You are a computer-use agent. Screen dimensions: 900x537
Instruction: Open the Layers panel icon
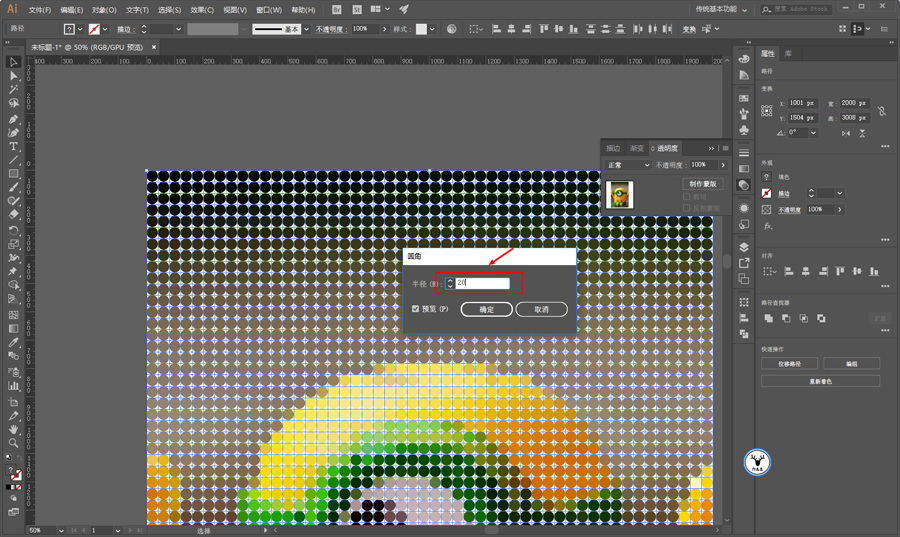click(x=744, y=247)
